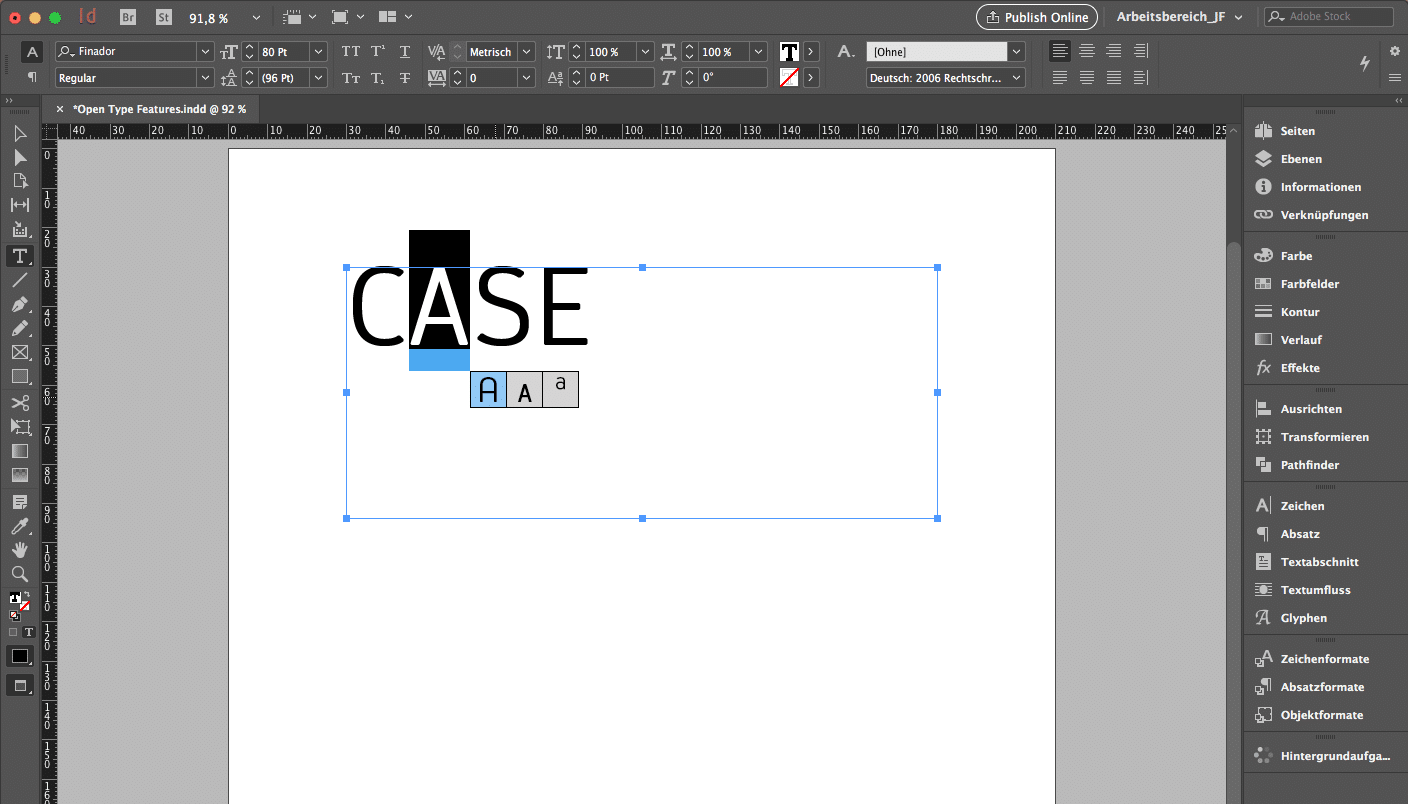Image resolution: width=1408 pixels, height=804 pixels.
Task: Toggle underline text formatting
Action: pos(405,52)
